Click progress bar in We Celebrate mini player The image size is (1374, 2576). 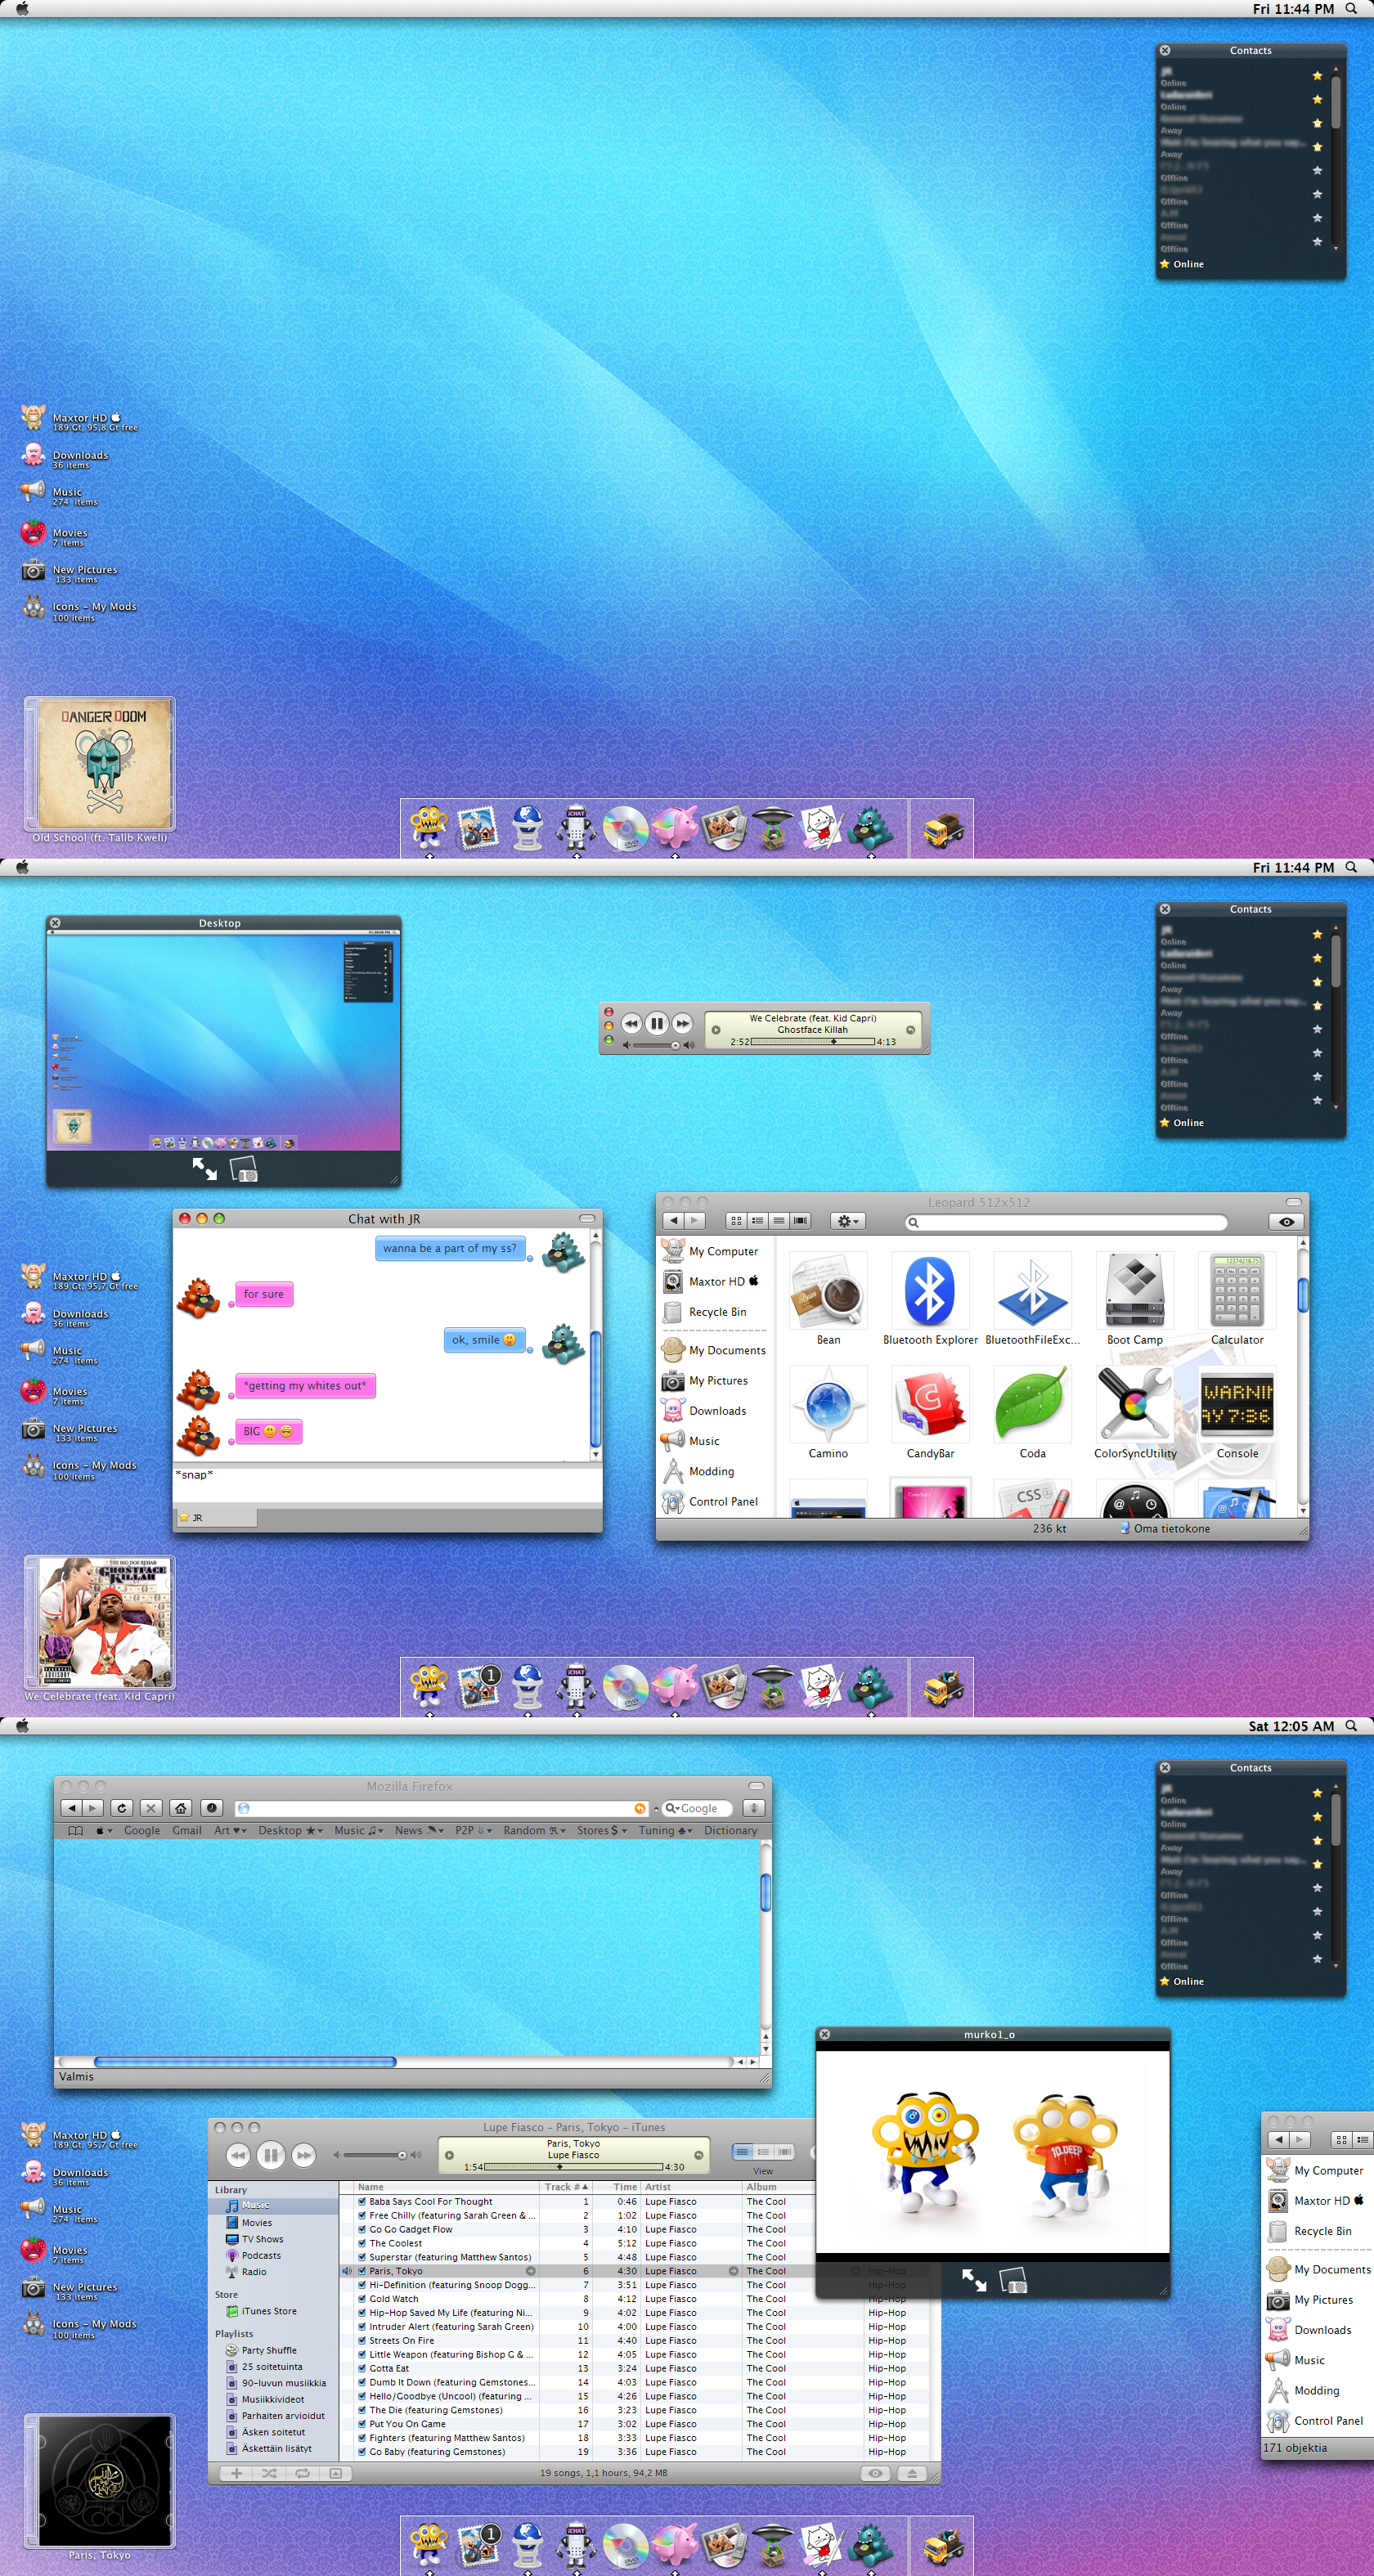click(x=813, y=1042)
